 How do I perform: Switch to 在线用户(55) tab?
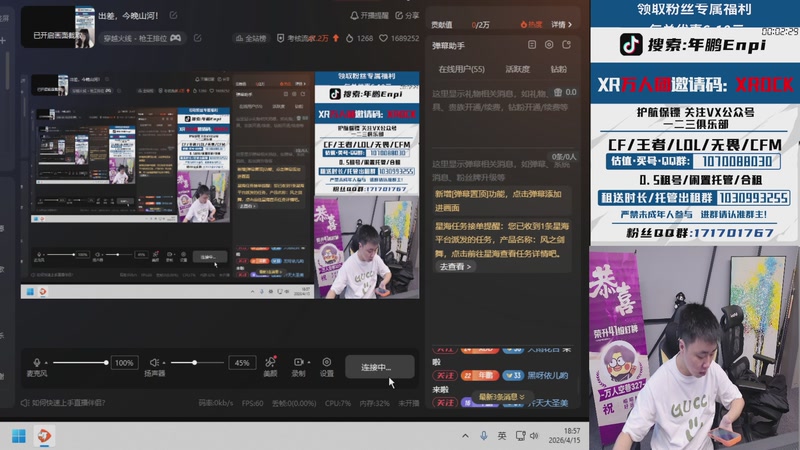point(461,69)
